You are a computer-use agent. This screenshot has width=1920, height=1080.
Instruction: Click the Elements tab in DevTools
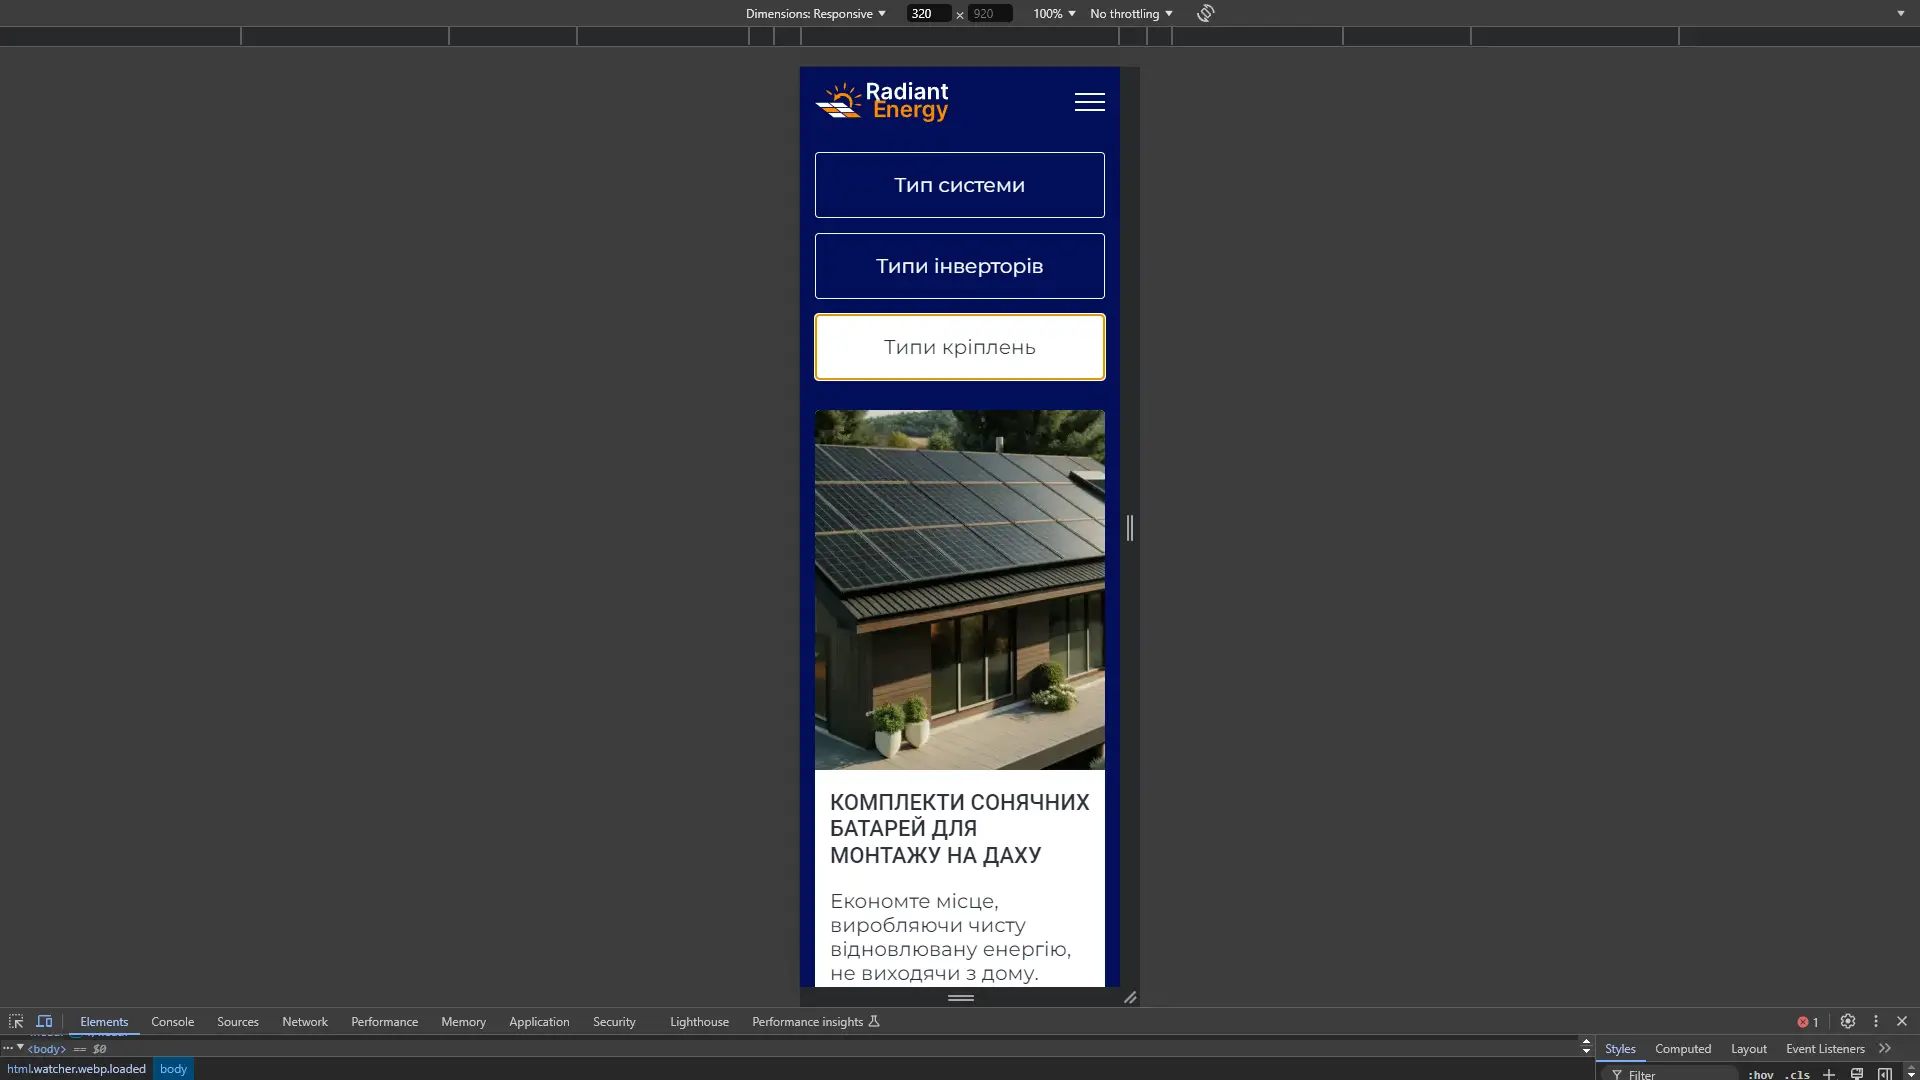click(x=104, y=1021)
